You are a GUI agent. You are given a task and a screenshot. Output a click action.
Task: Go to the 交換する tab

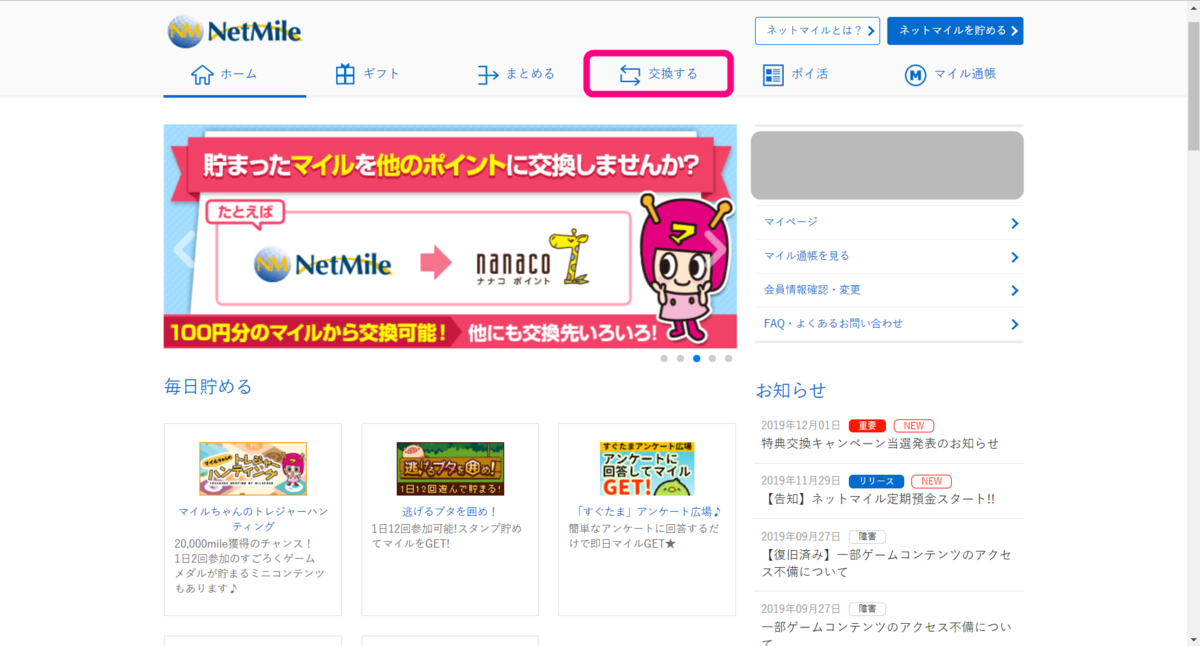coord(659,75)
